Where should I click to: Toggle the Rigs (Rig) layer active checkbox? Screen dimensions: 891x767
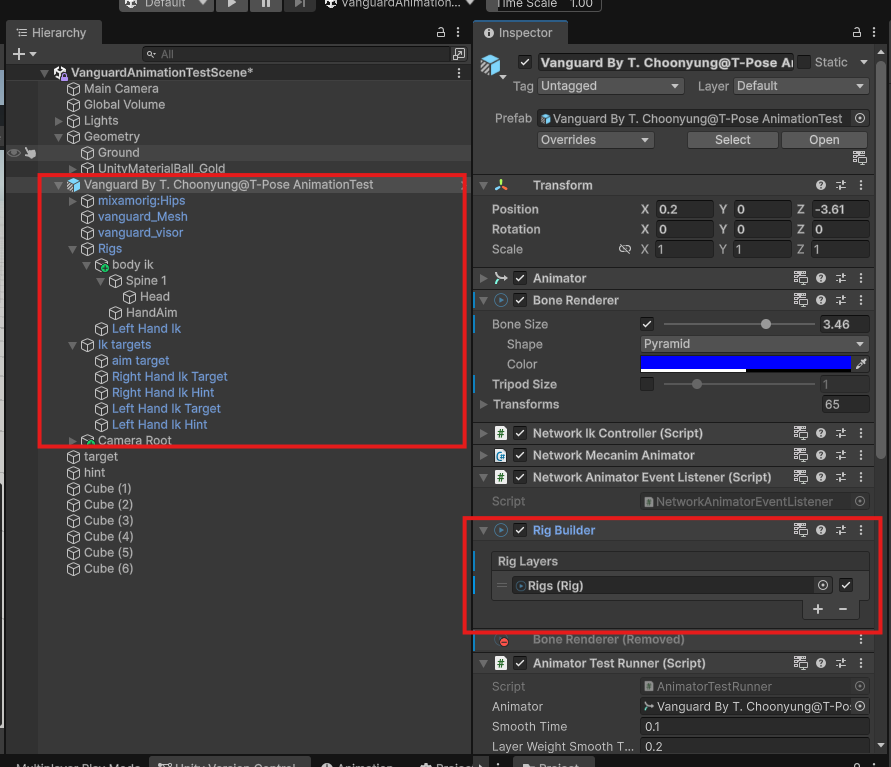click(846, 585)
